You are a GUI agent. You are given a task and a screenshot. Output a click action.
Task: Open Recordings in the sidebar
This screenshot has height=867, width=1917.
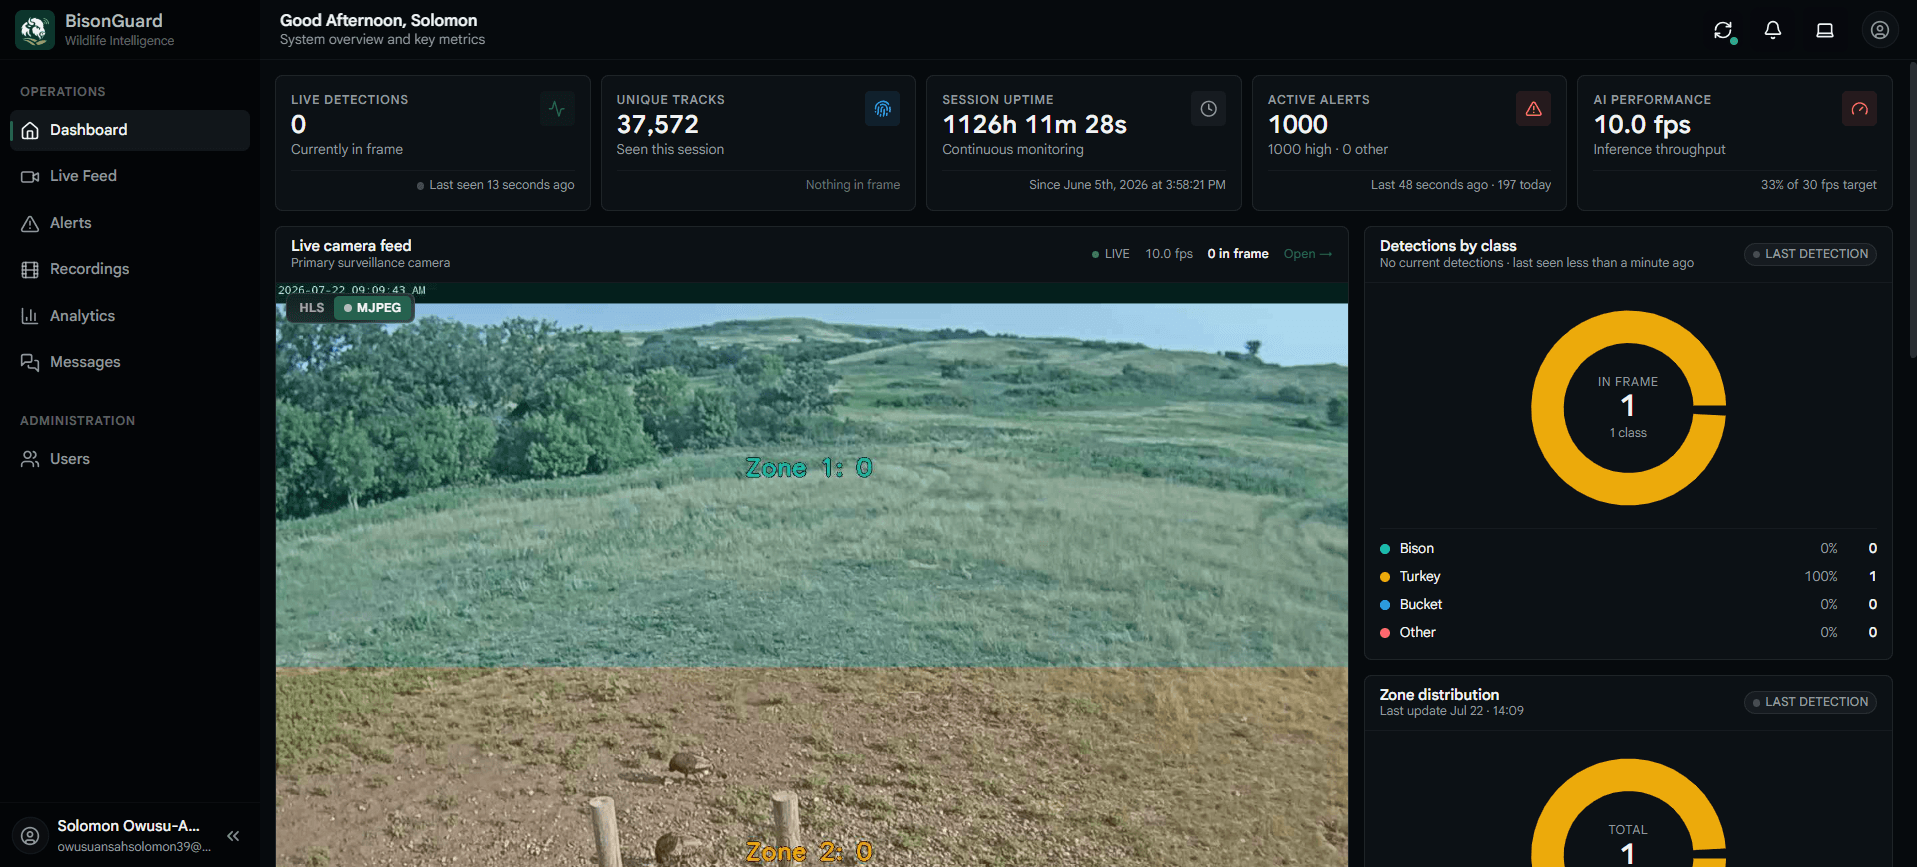130,269
